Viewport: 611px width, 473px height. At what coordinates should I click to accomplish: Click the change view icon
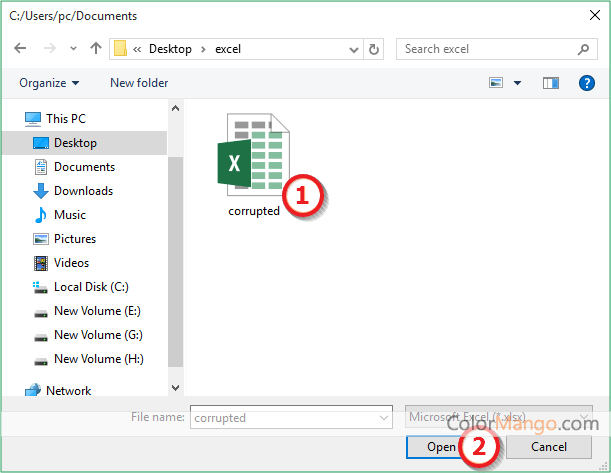pyautogui.click(x=496, y=83)
